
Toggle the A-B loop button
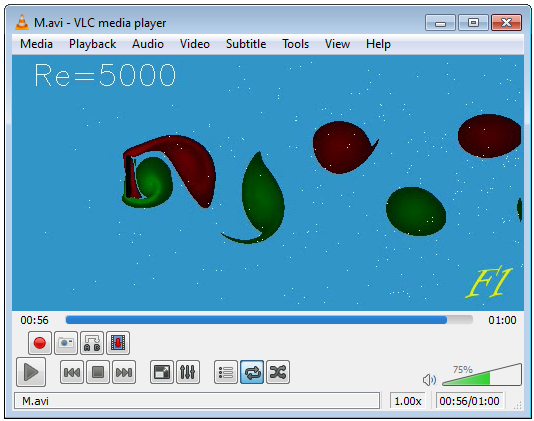[92, 343]
